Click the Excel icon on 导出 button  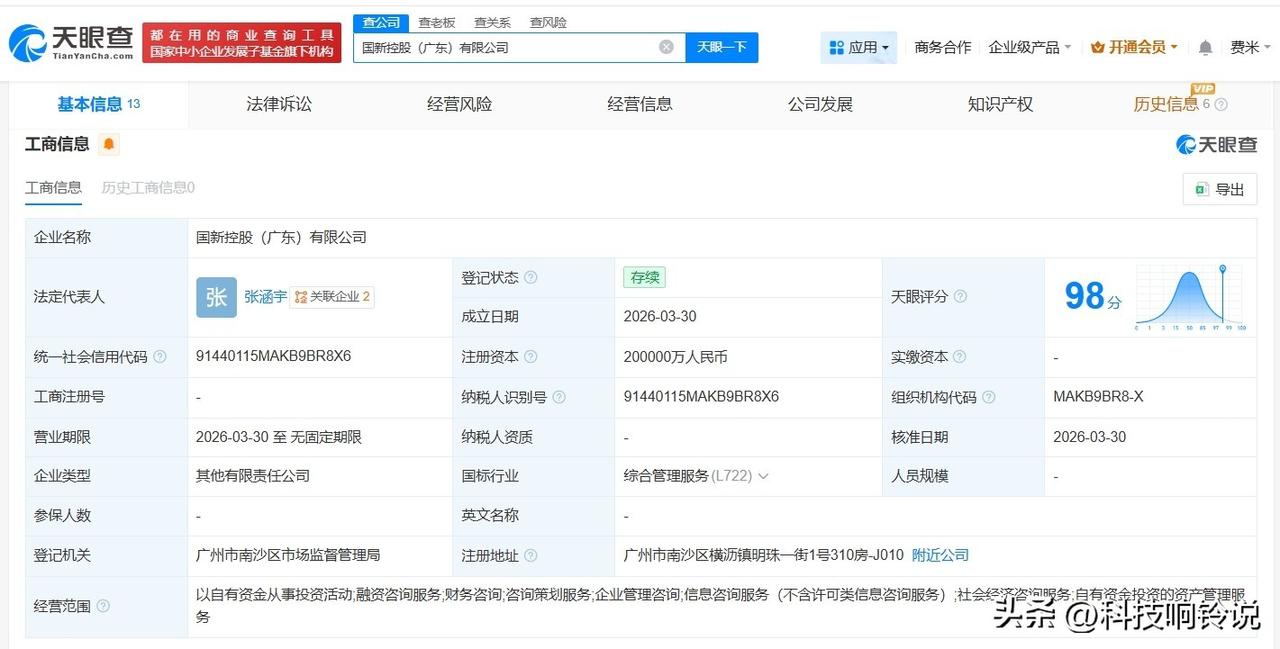[x=1201, y=189]
